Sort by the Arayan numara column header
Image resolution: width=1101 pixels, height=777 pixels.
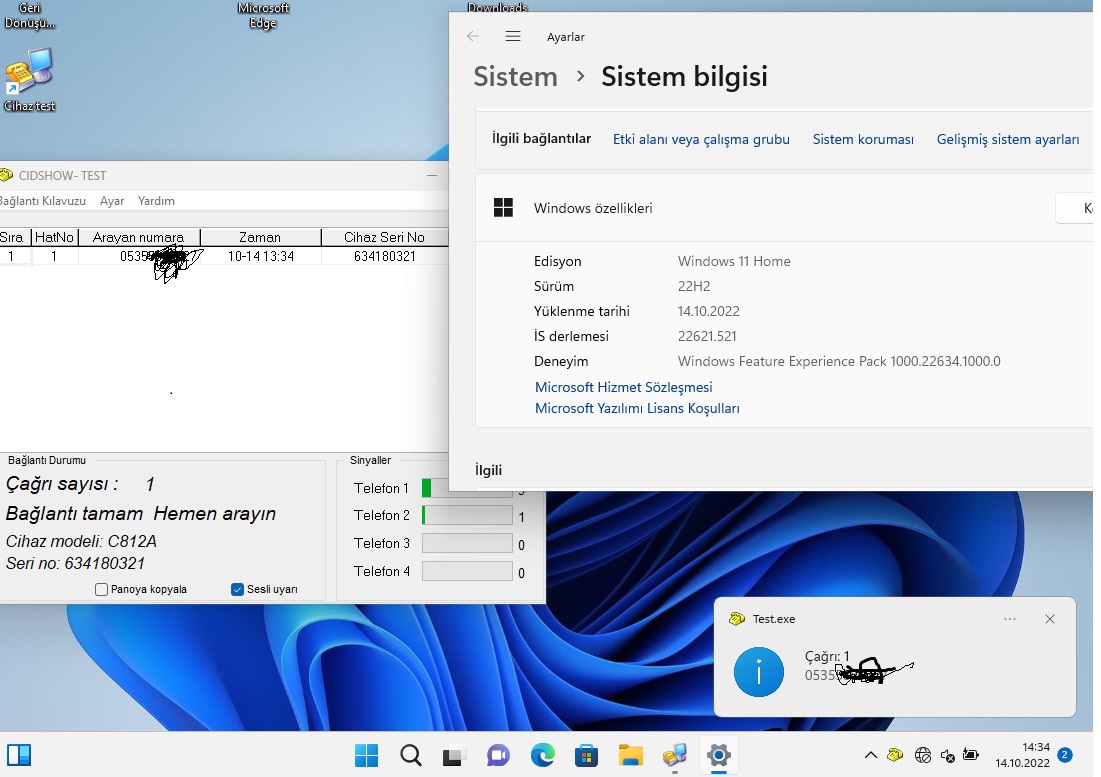[138, 237]
